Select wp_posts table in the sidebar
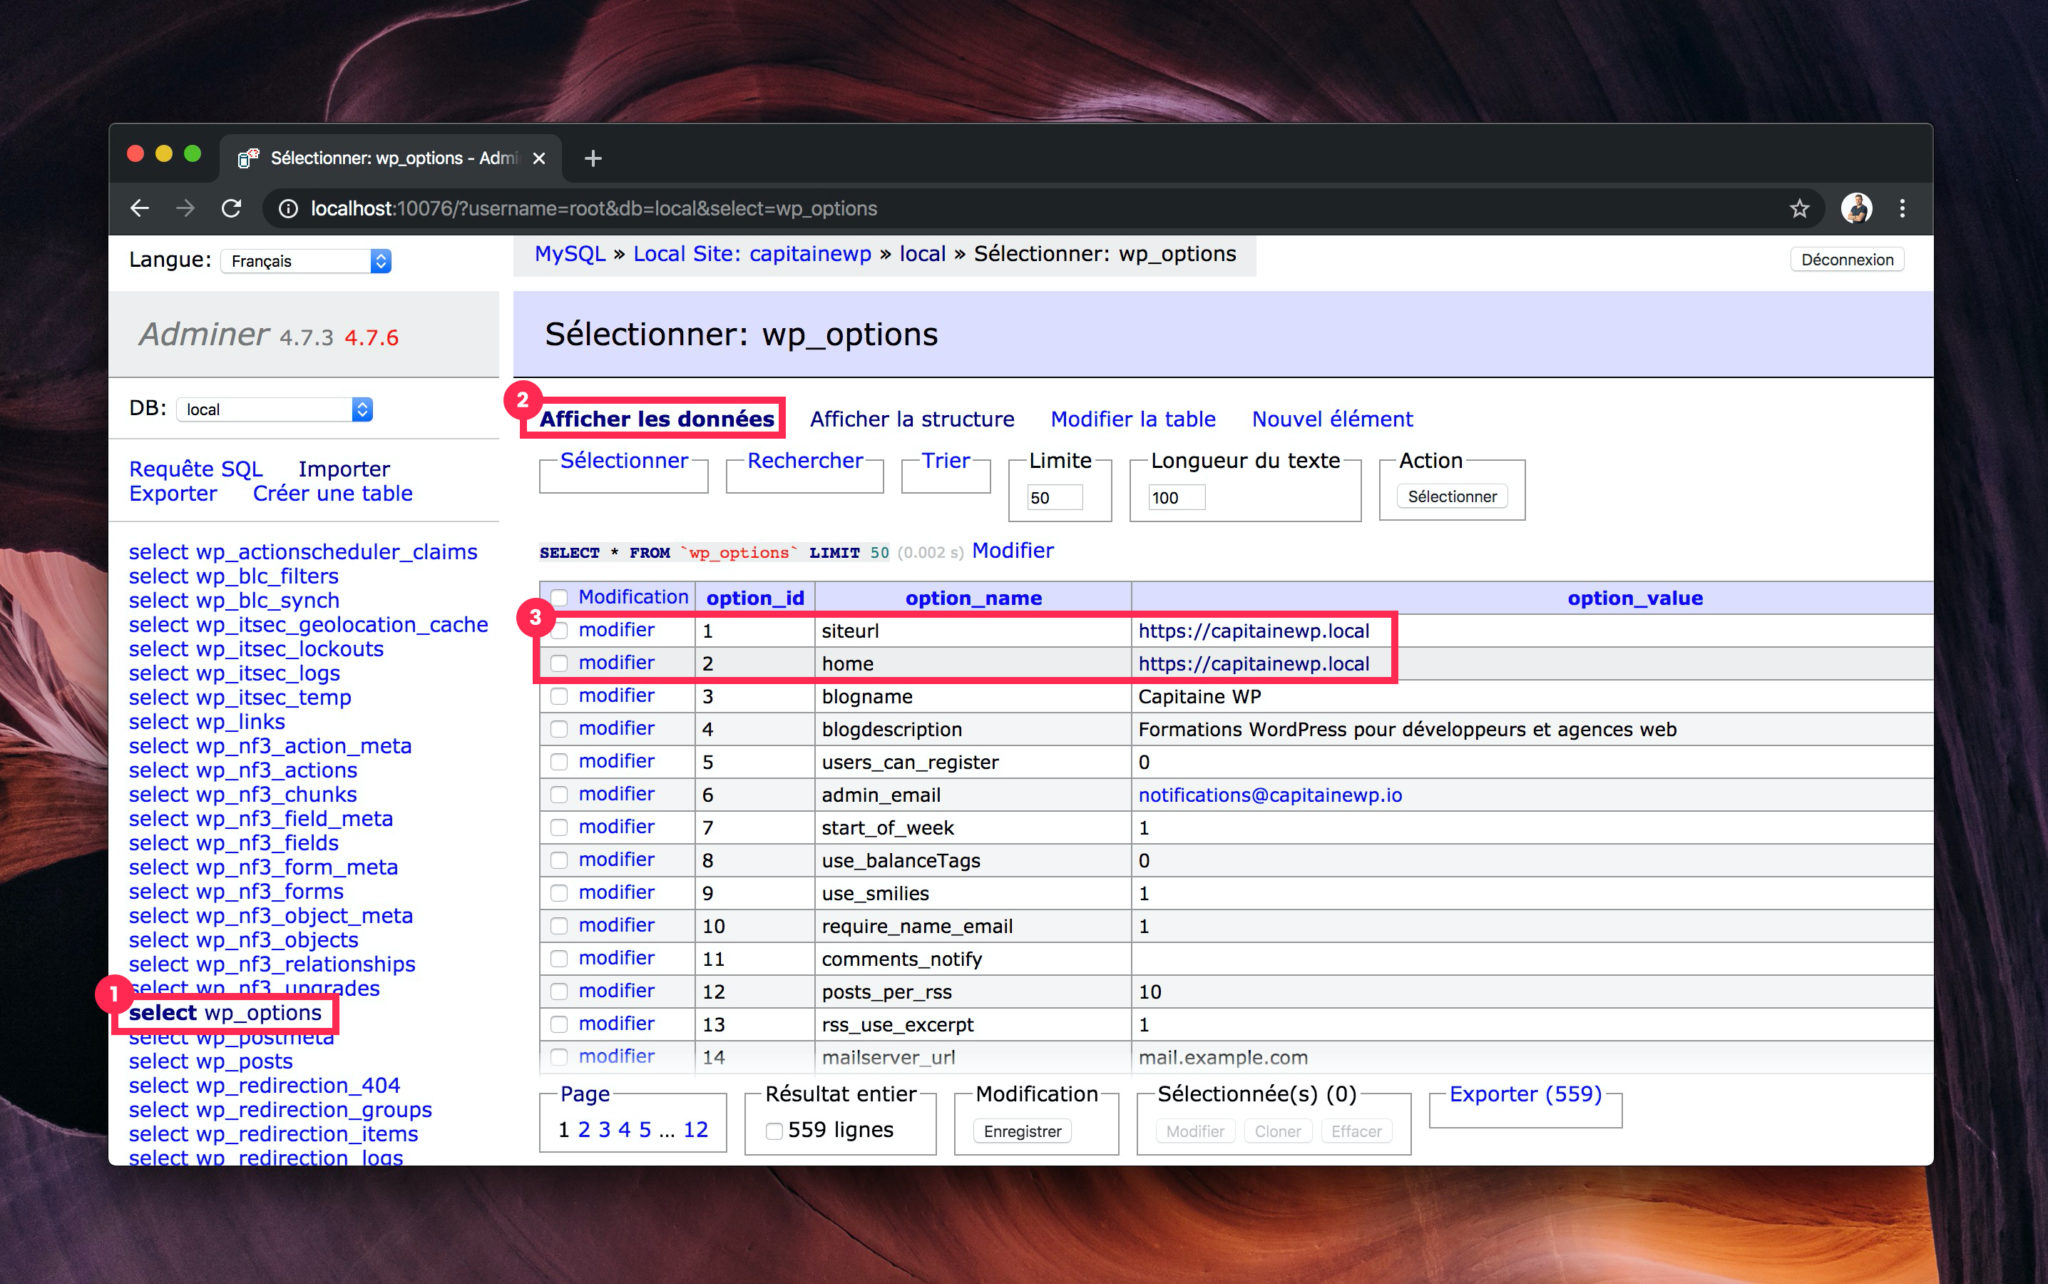Screen dimensions: 2048x1284 tap(210, 1061)
